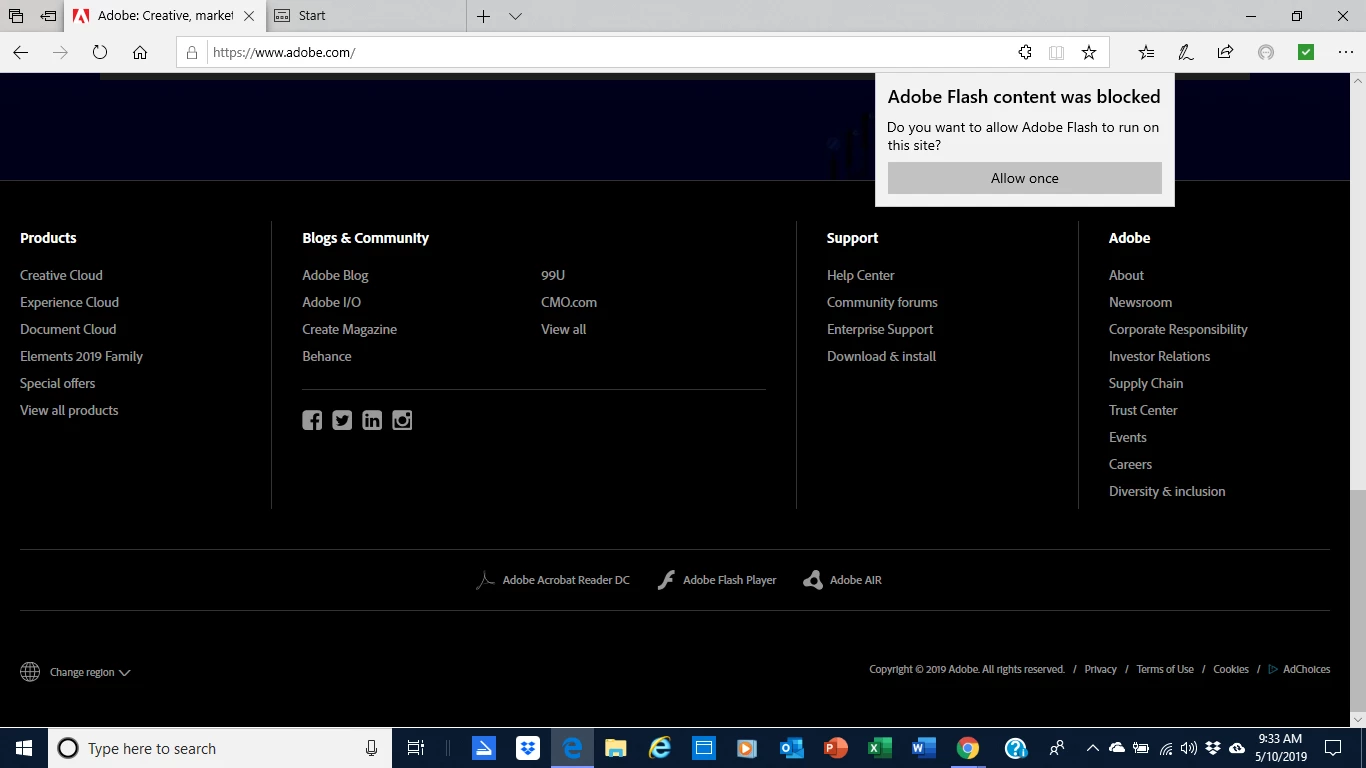Open the Careers link
The width and height of the screenshot is (1366, 768).
(1130, 464)
